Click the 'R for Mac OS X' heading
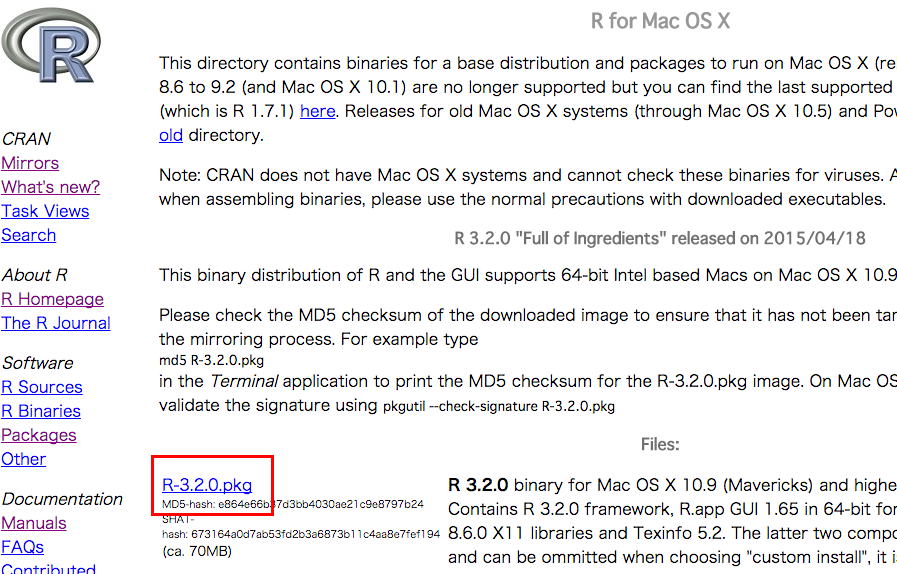The image size is (897, 574). [660, 21]
